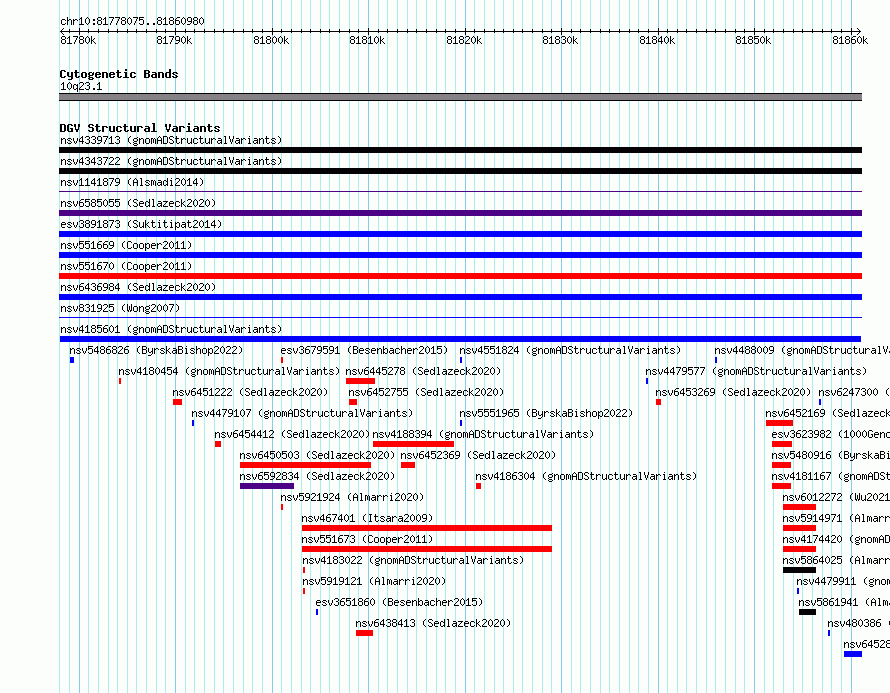
Task: Click nsv6438413 (Sedlazeck2020) label
Action: 433,623
